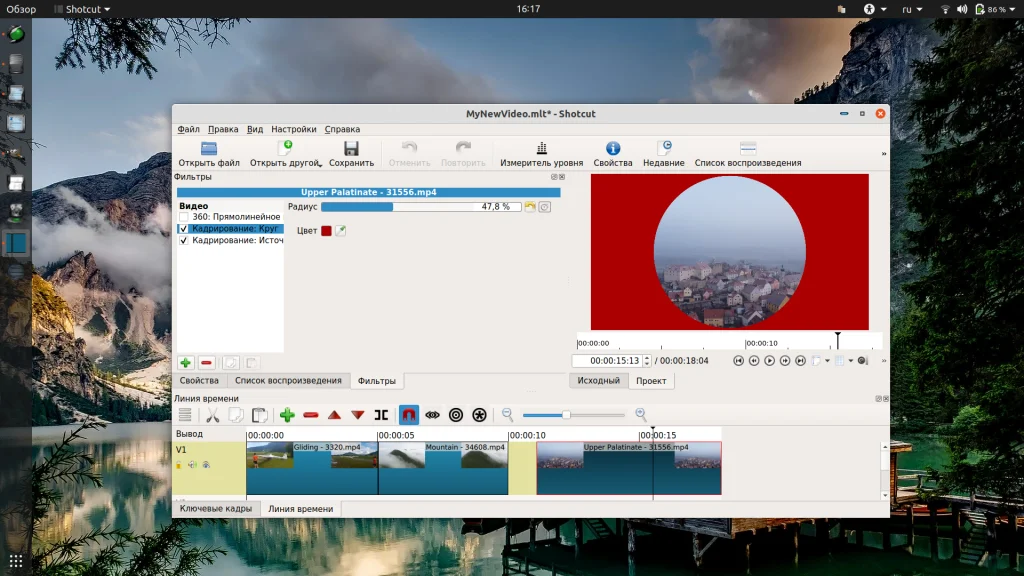Click the timeline lift up-arrow icon
Screen dimensions: 1024x576
coord(334,415)
